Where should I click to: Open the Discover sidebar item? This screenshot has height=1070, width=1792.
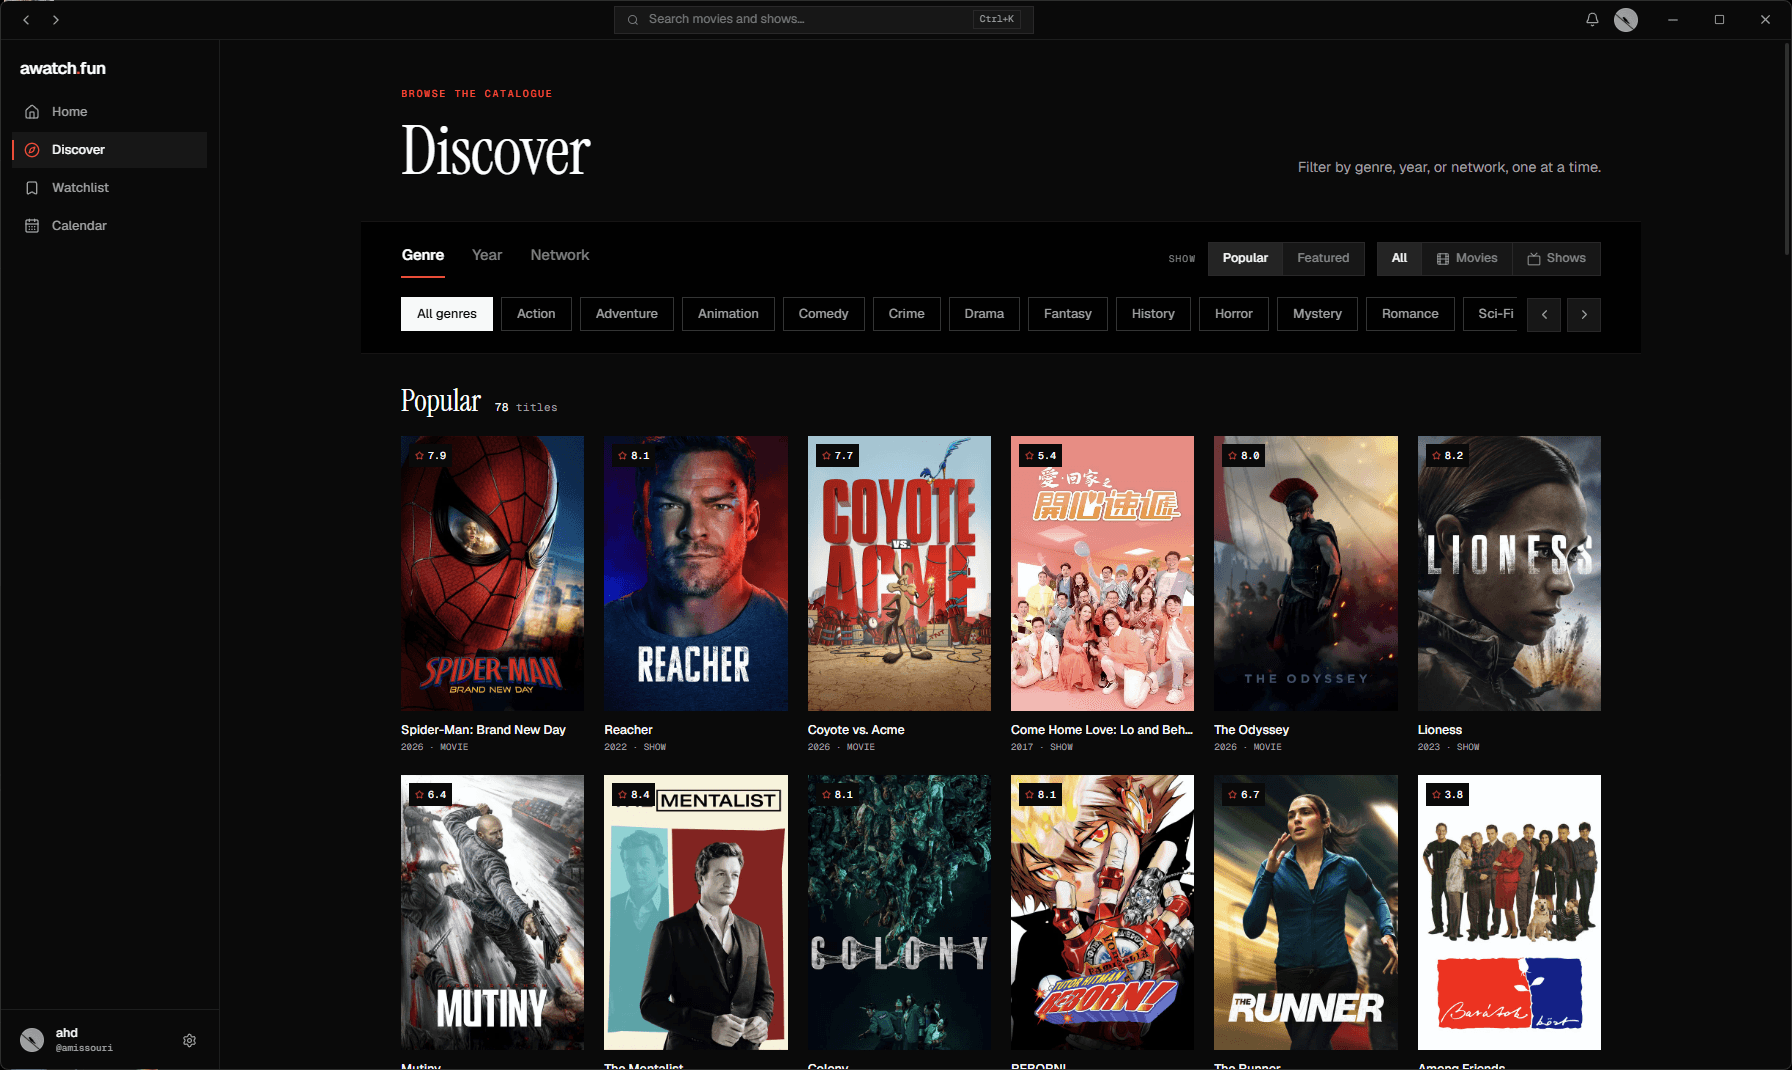click(110, 150)
